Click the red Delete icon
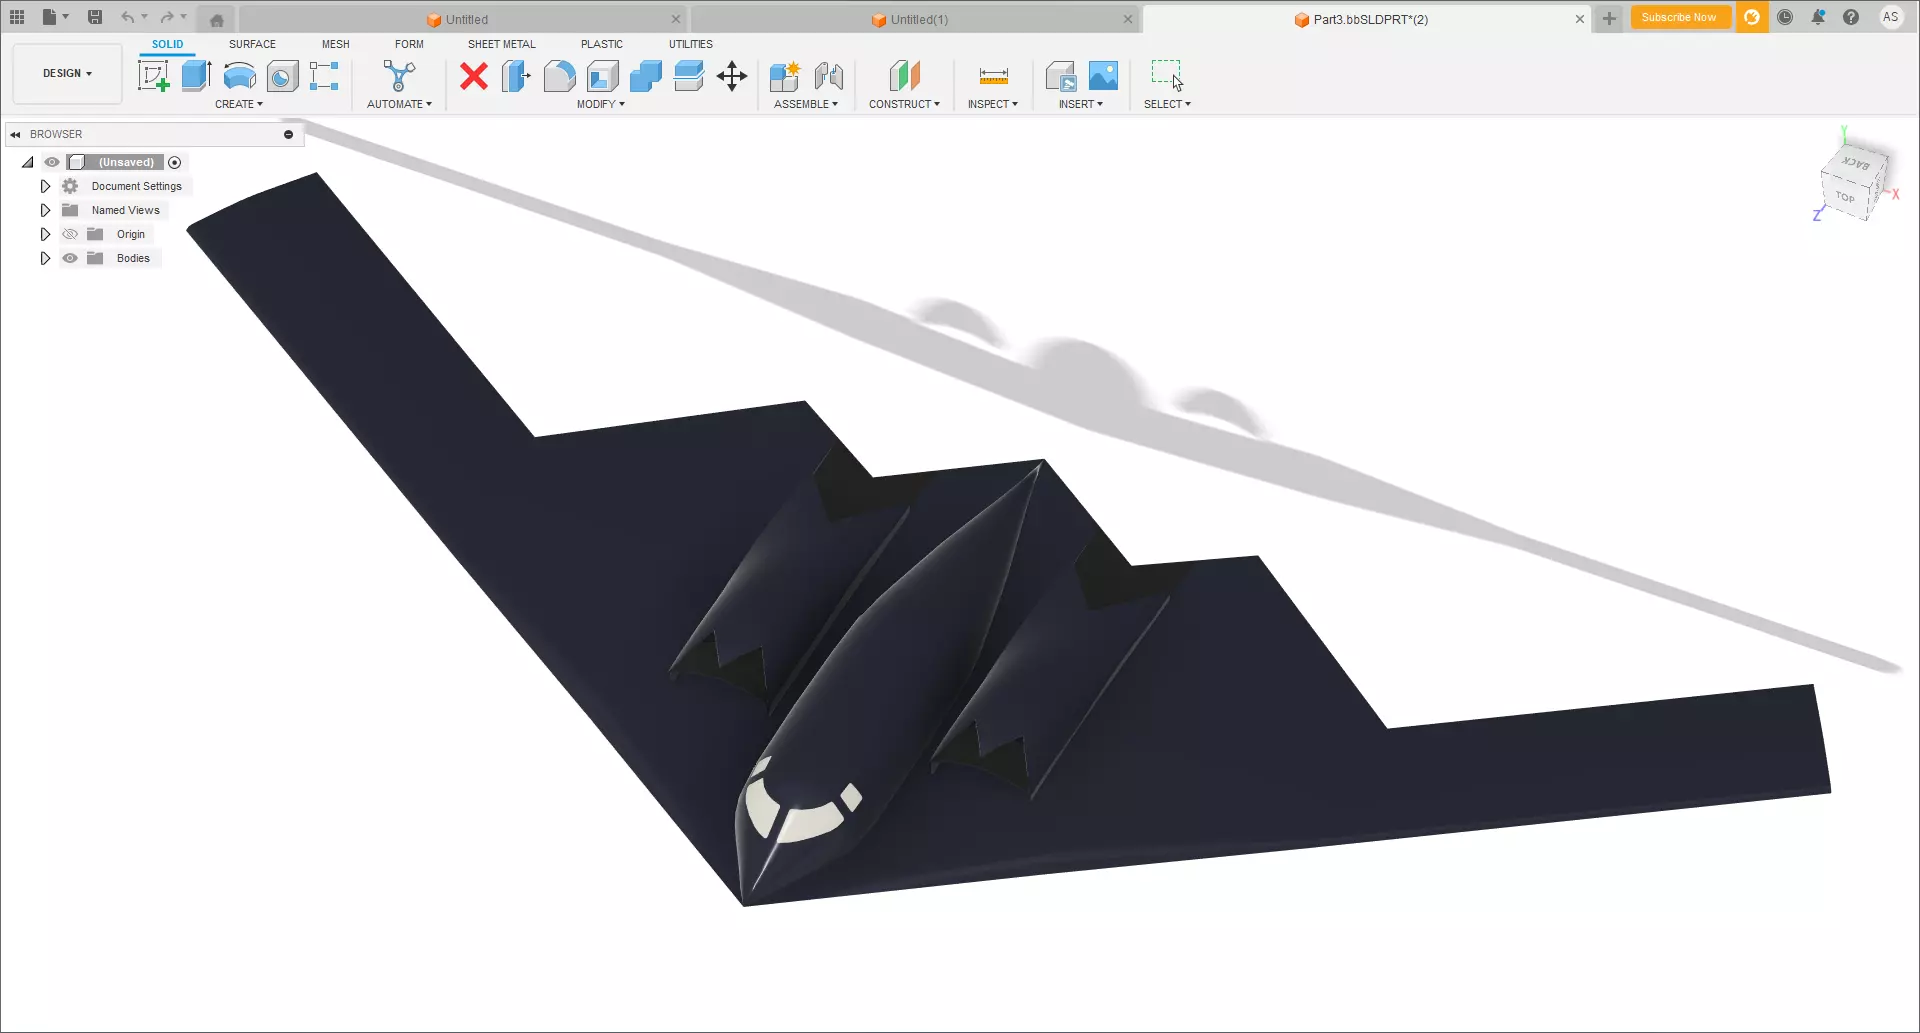1920x1033 pixels. click(474, 76)
